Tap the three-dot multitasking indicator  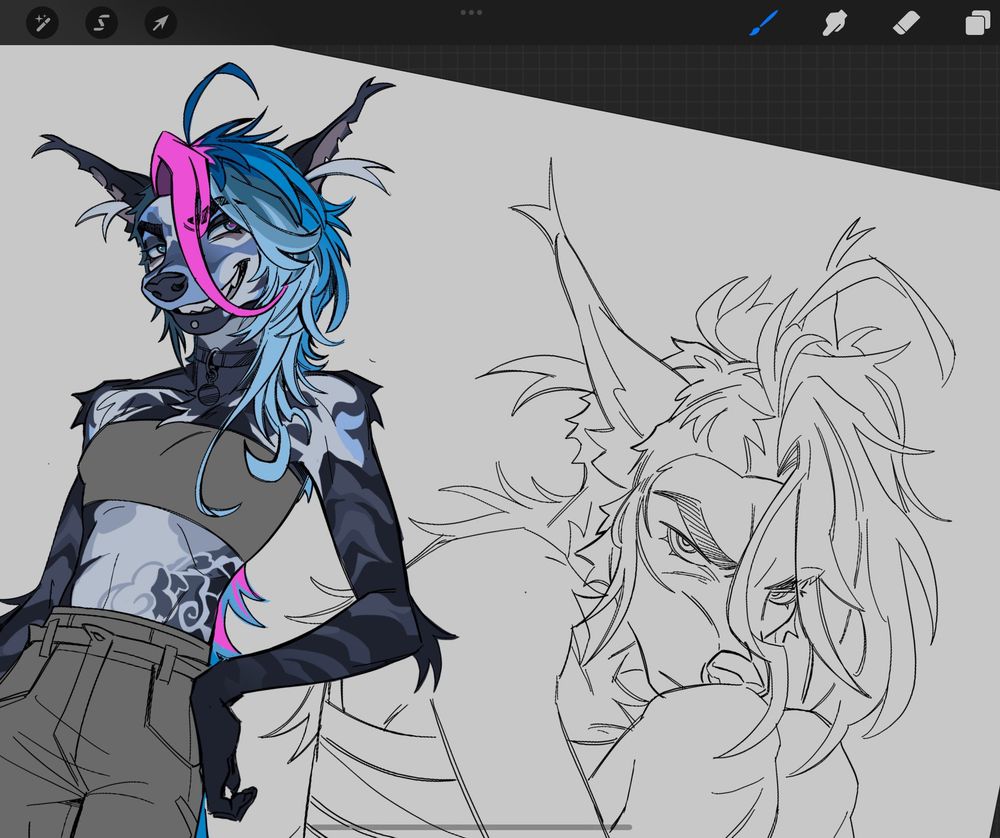point(471,12)
